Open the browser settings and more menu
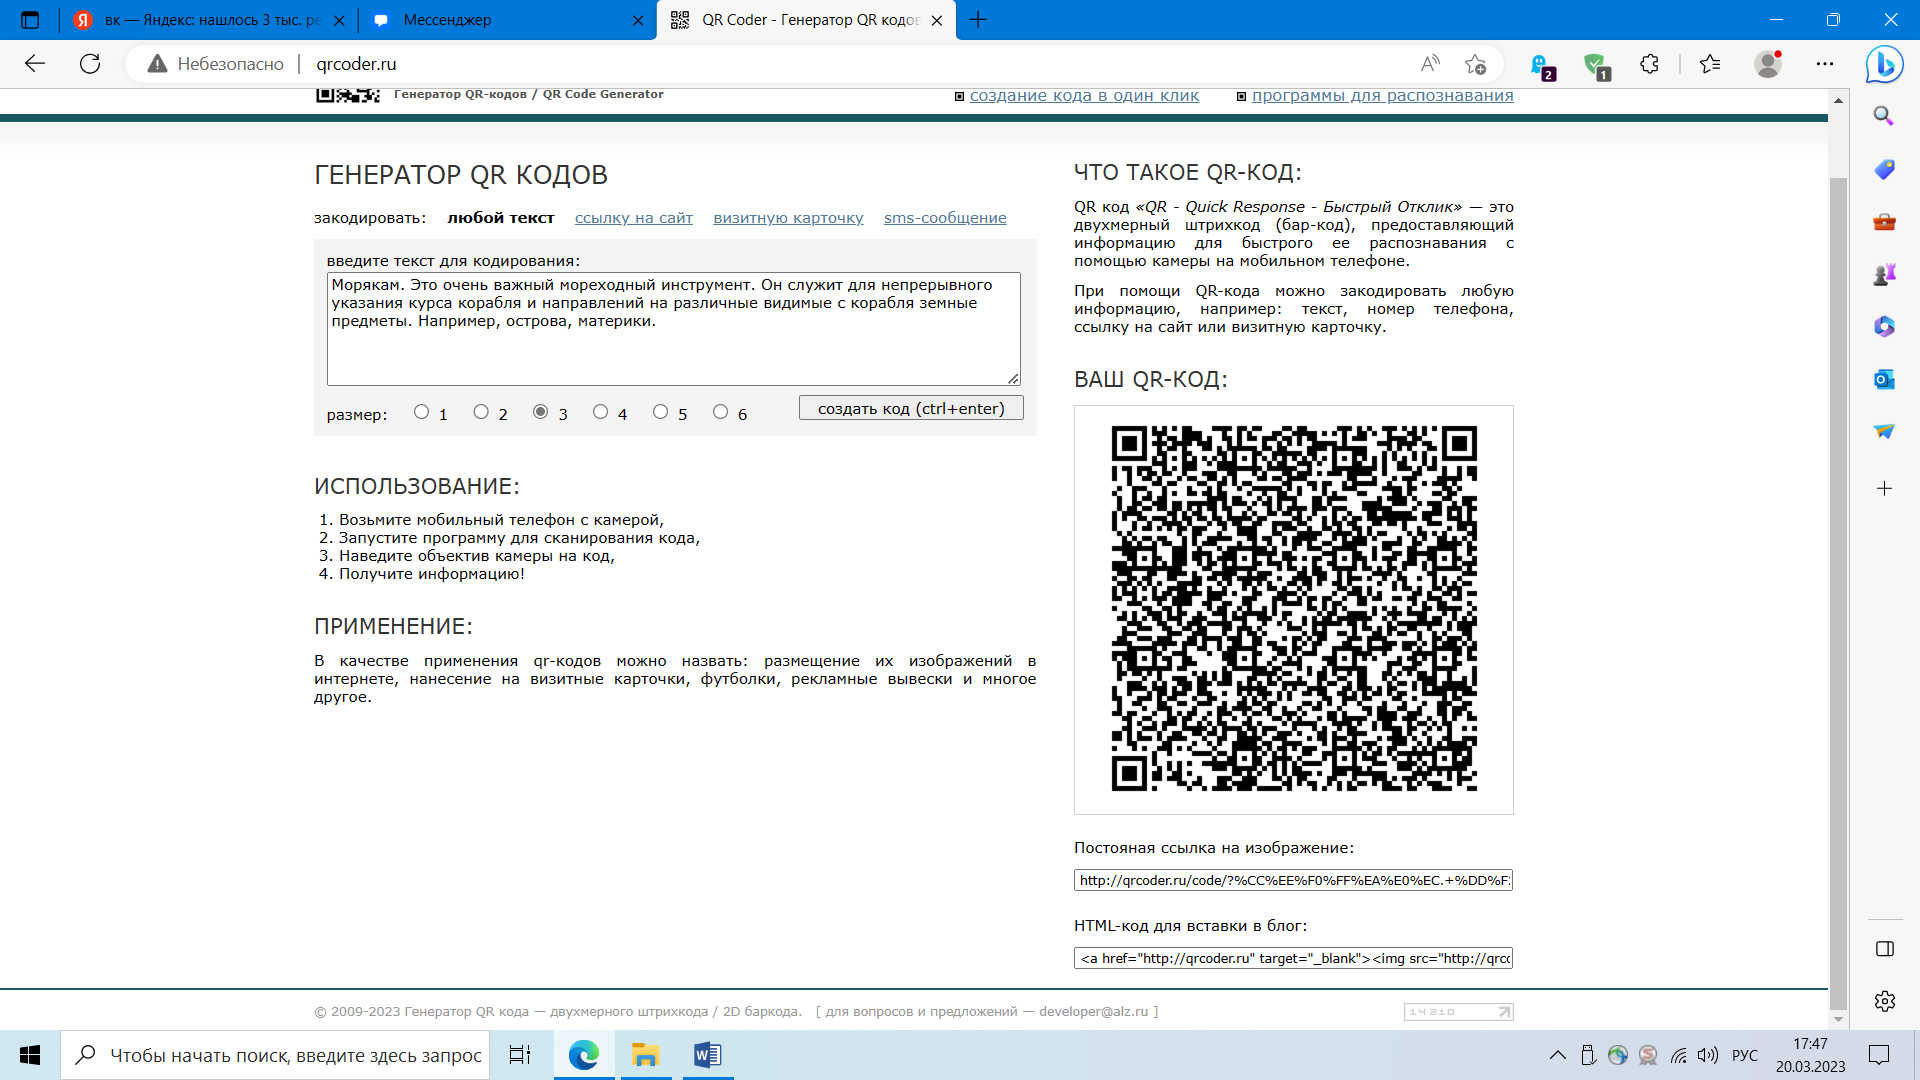1920x1080 pixels. 1825,64
